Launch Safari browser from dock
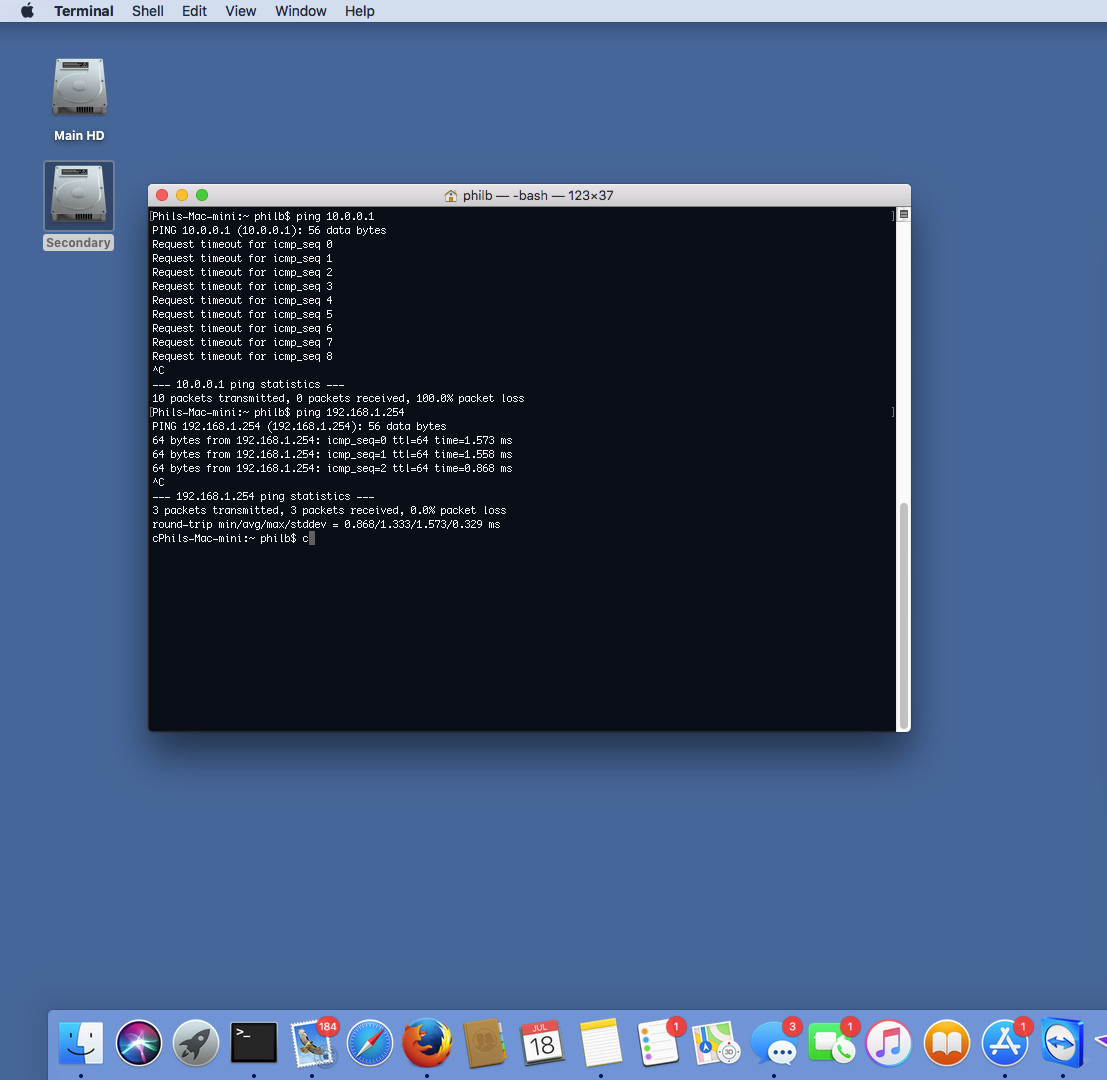The width and height of the screenshot is (1107, 1080). [x=370, y=1044]
